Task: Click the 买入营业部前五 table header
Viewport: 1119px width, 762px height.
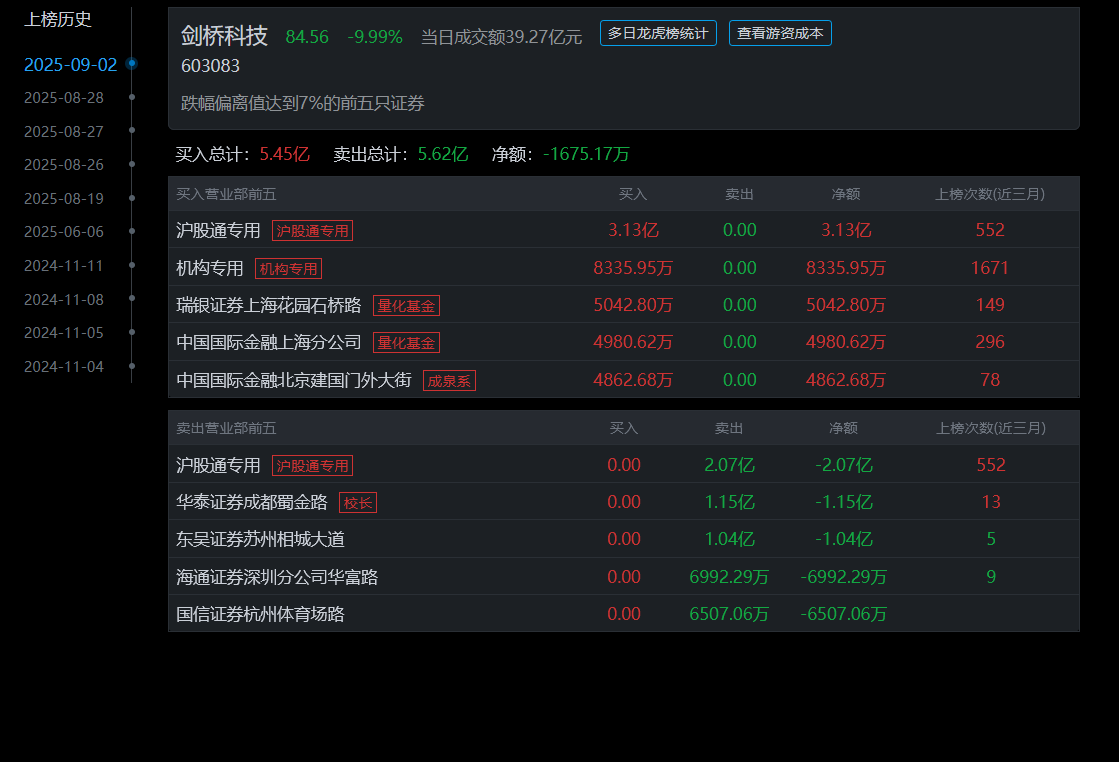Action: point(226,194)
